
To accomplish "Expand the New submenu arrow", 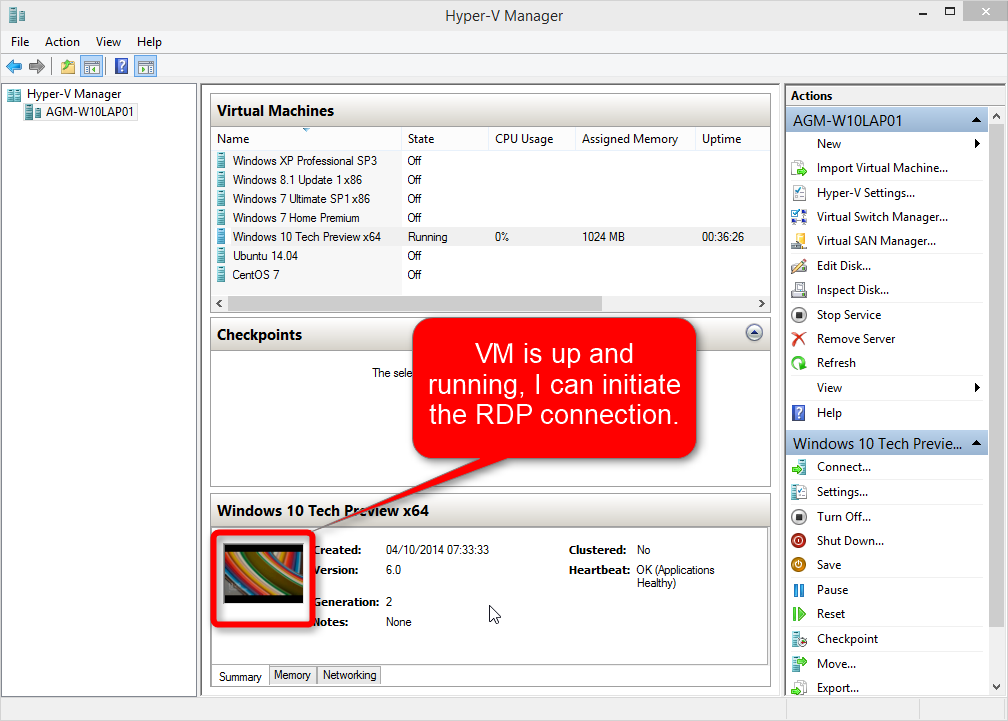I will pos(977,144).
